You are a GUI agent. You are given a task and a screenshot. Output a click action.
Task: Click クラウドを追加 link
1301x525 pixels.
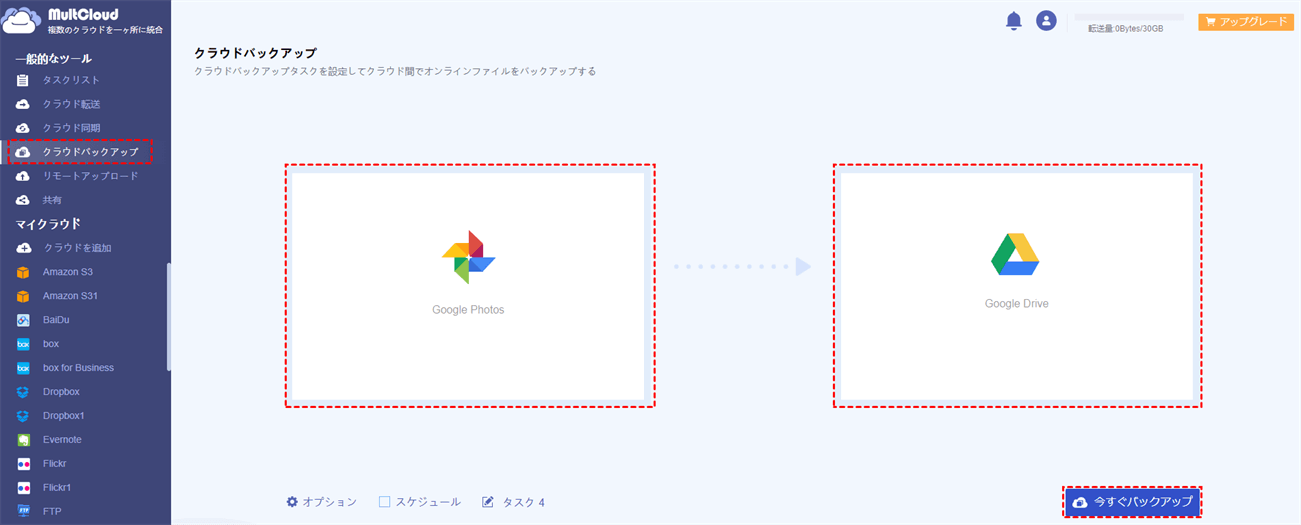tap(77, 248)
